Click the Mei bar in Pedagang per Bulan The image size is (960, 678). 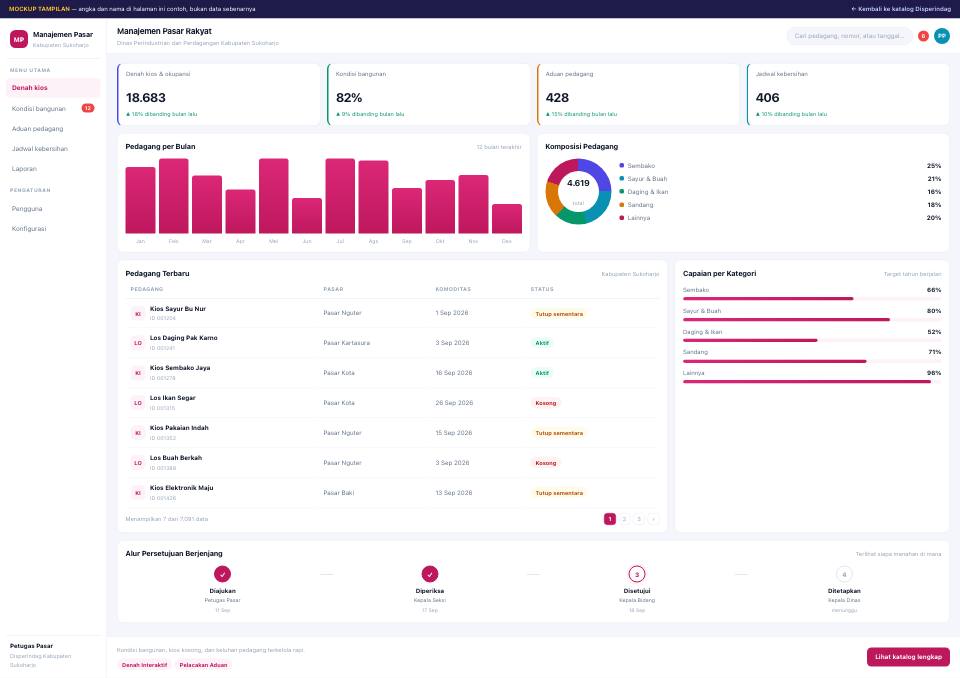tap(274, 196)
